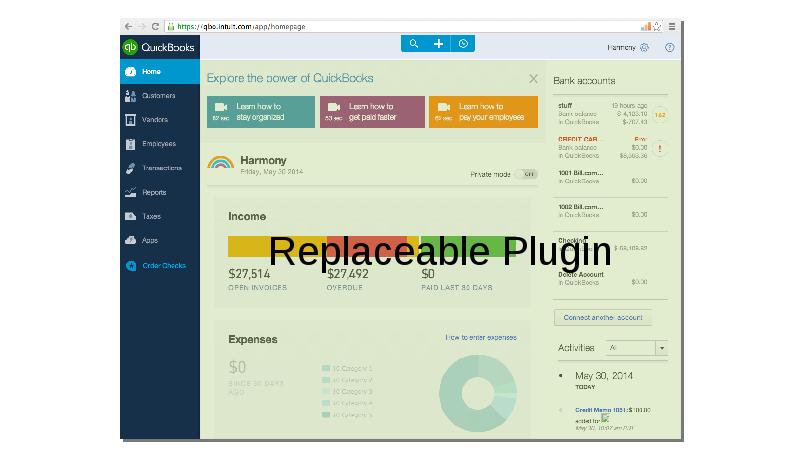
Task: Click the Connect another account button
Action: point(602,317)
